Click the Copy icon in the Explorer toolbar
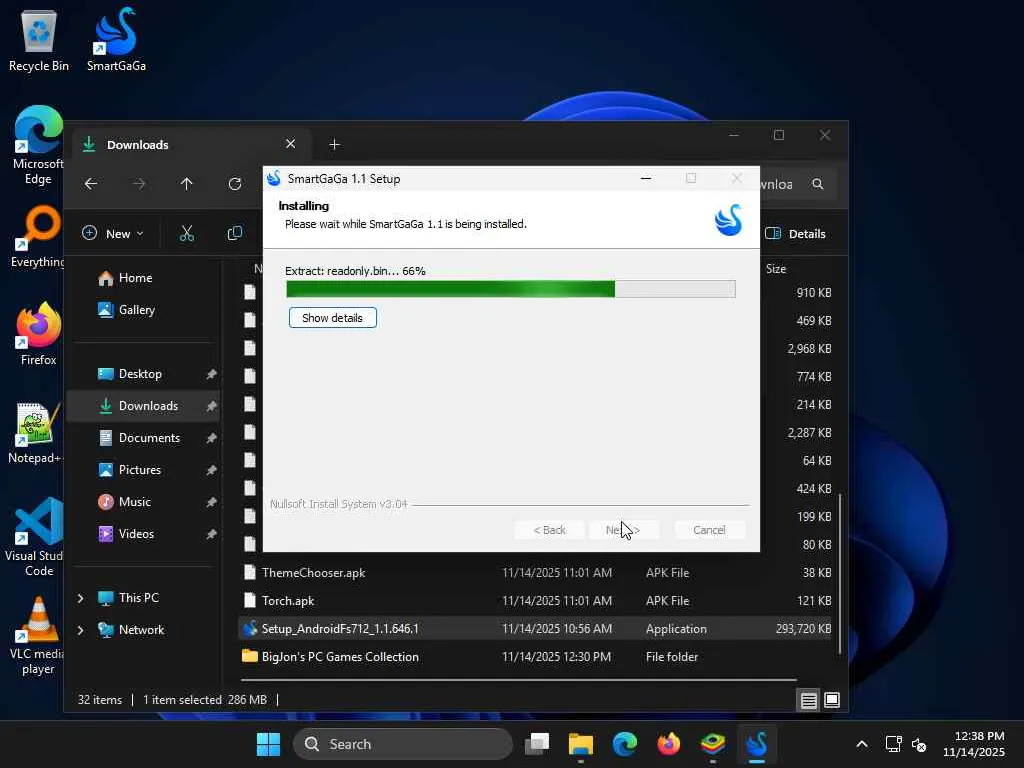This screenshot has width=1024, height=768. 235,233
